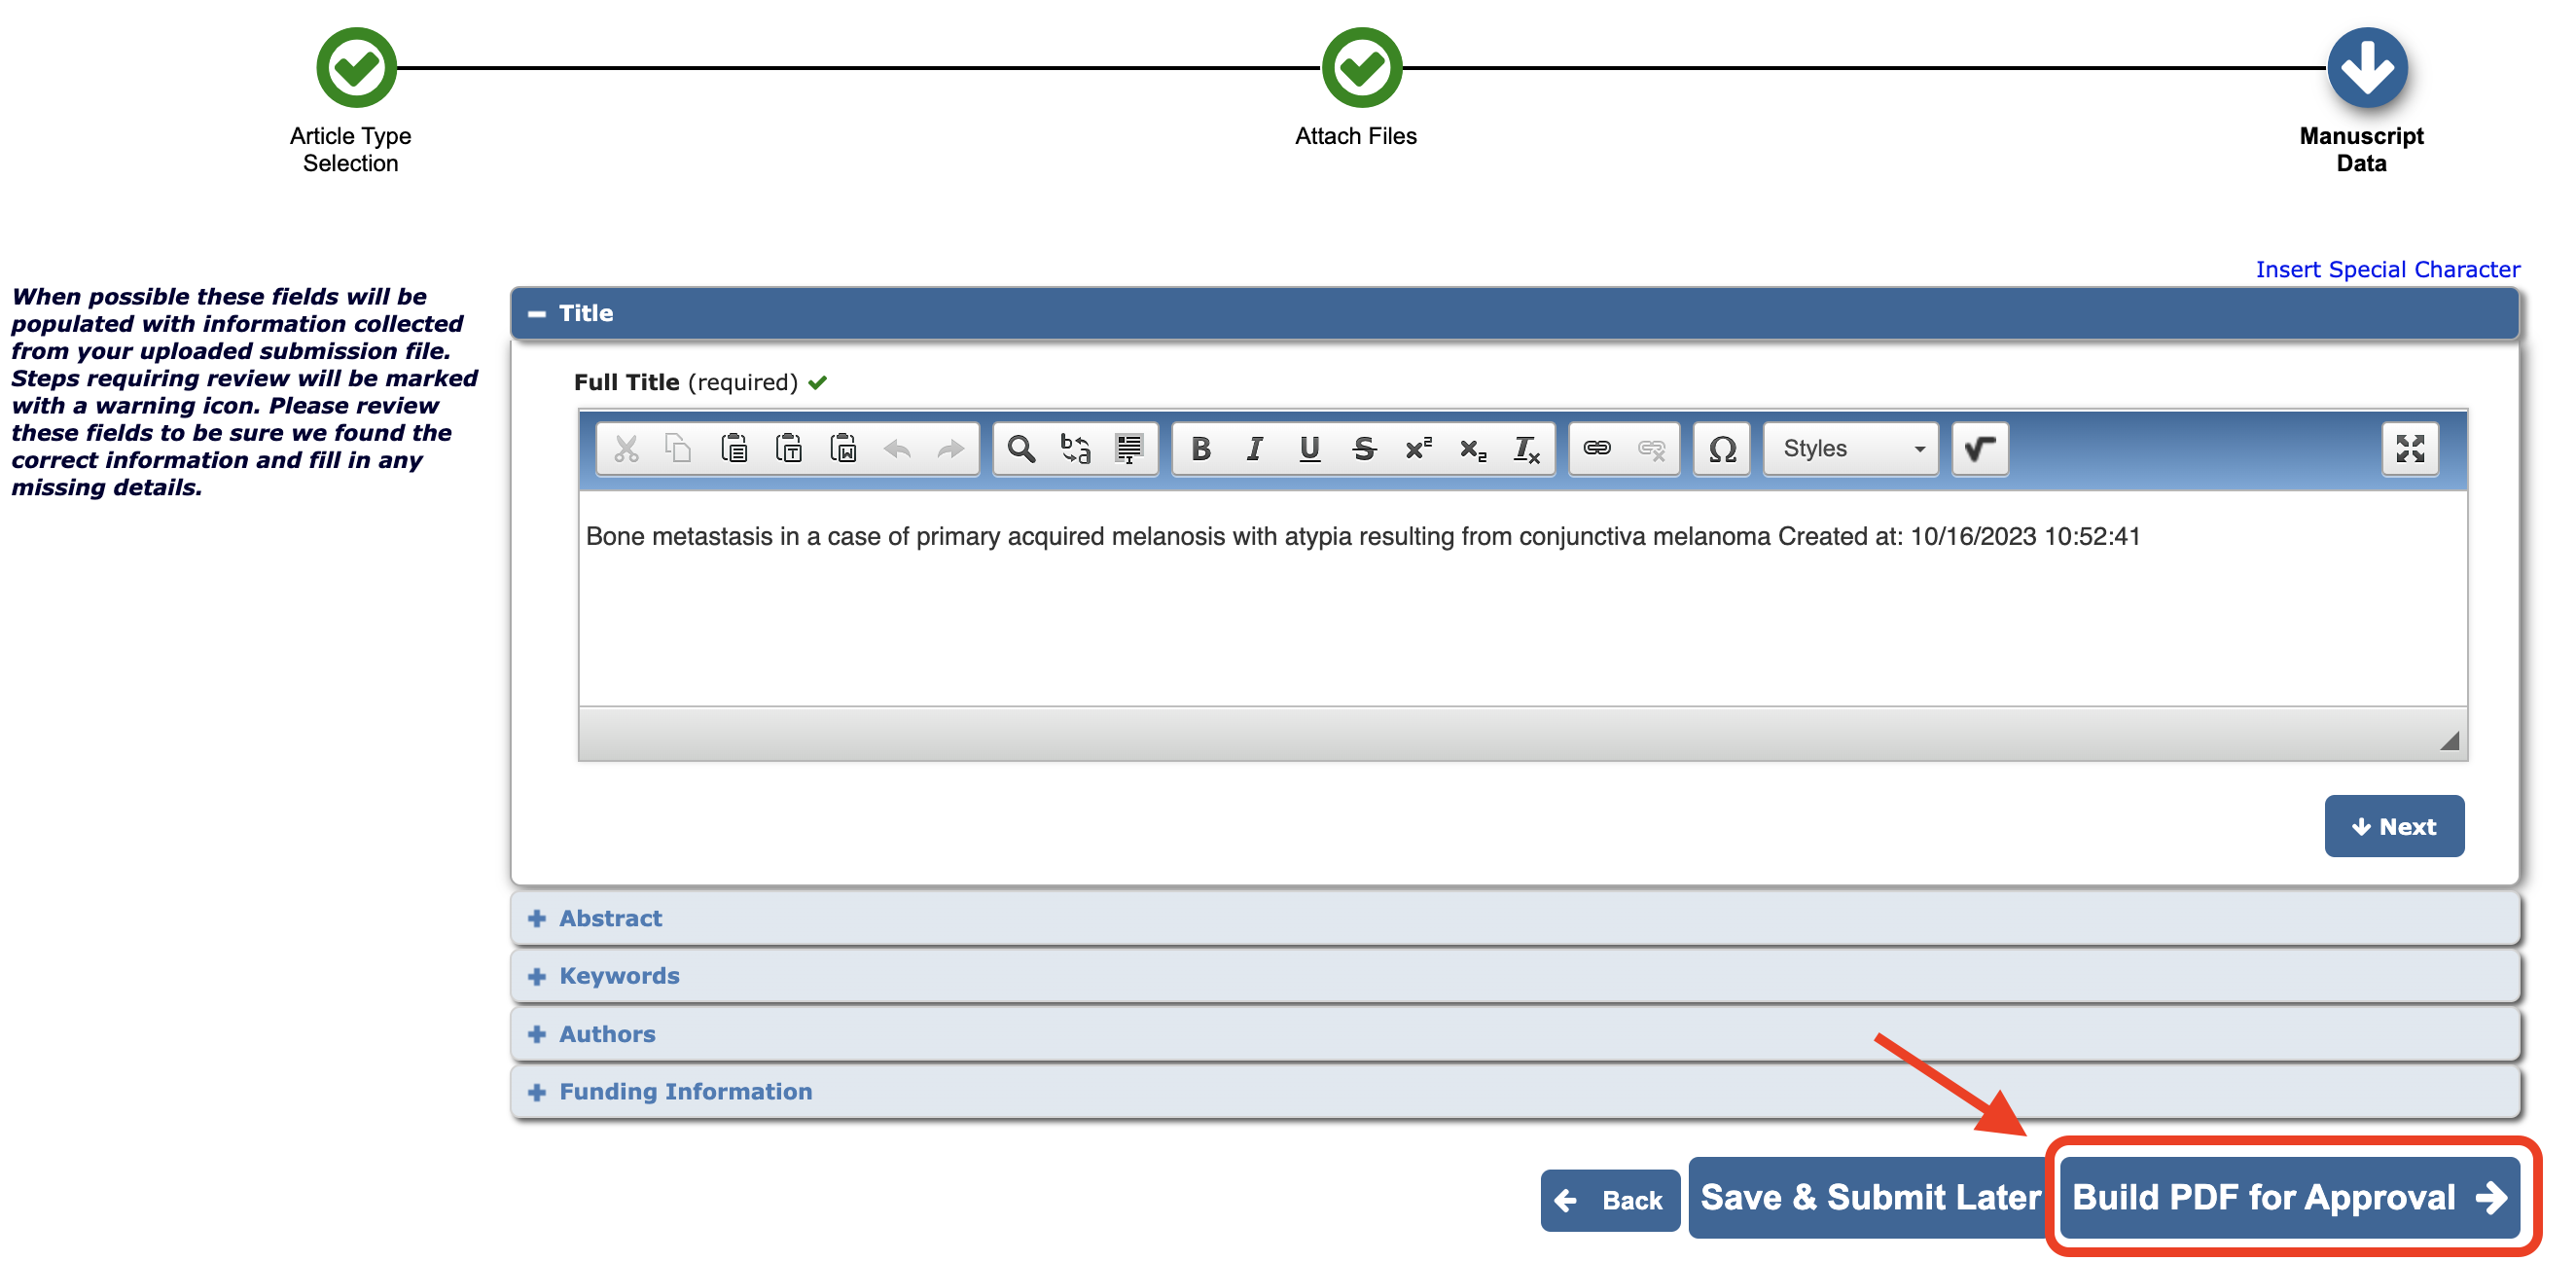
Task: Click the Unlink icon
Action: coord(1651,449)
